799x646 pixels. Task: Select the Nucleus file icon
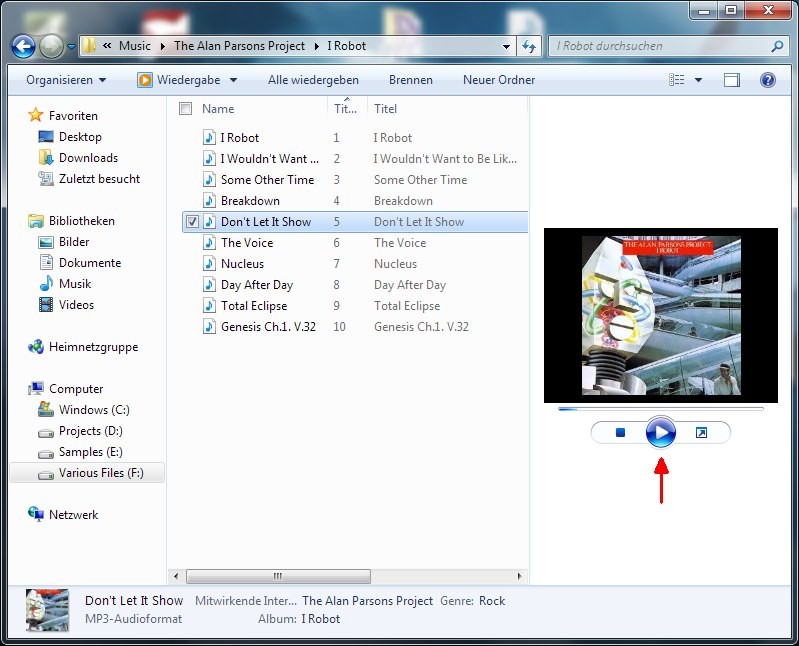pos(209,263)
